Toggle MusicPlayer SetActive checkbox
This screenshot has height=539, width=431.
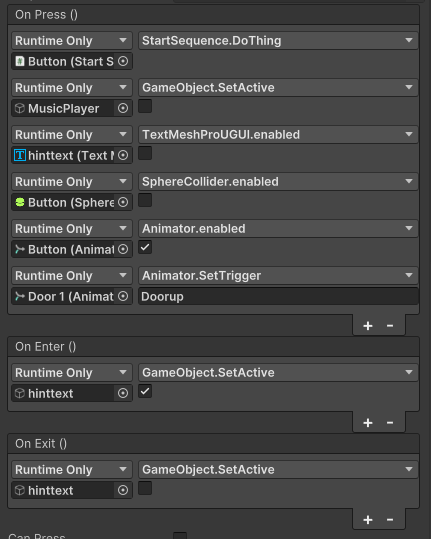pos(145,106)
